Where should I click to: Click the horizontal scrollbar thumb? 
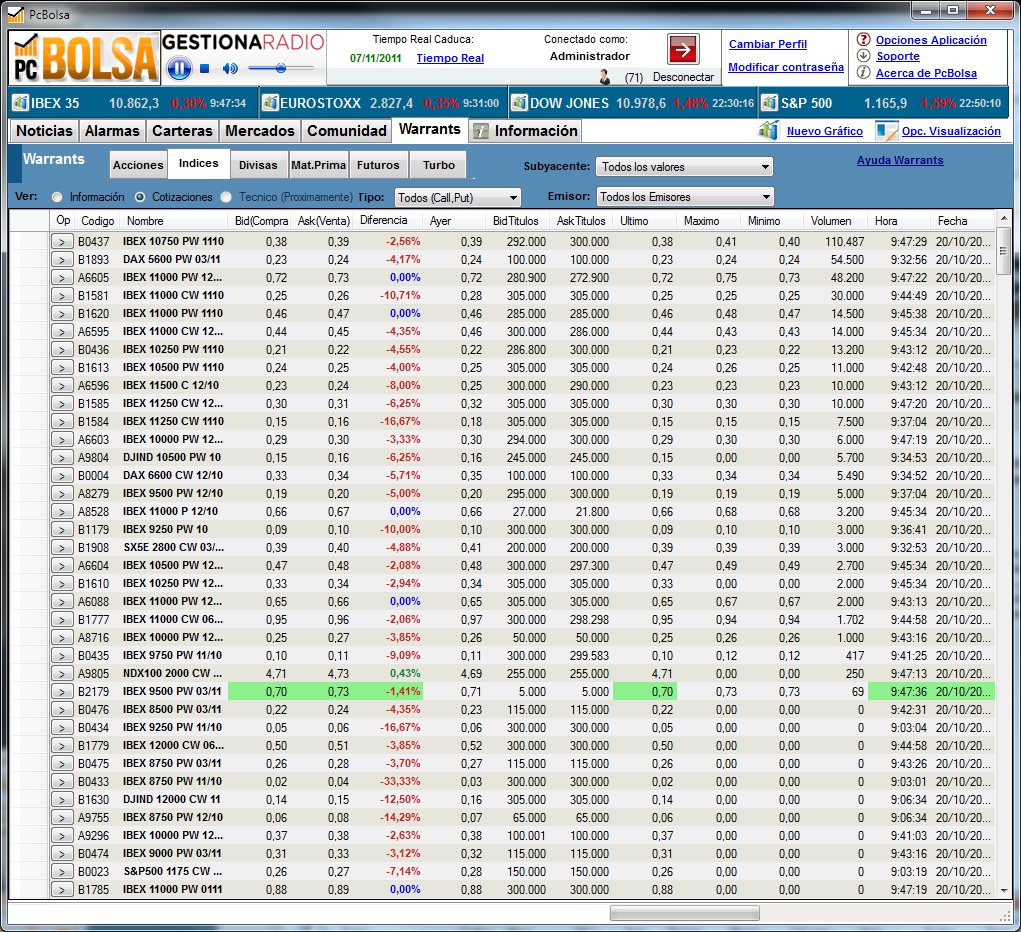click(684, 914)
